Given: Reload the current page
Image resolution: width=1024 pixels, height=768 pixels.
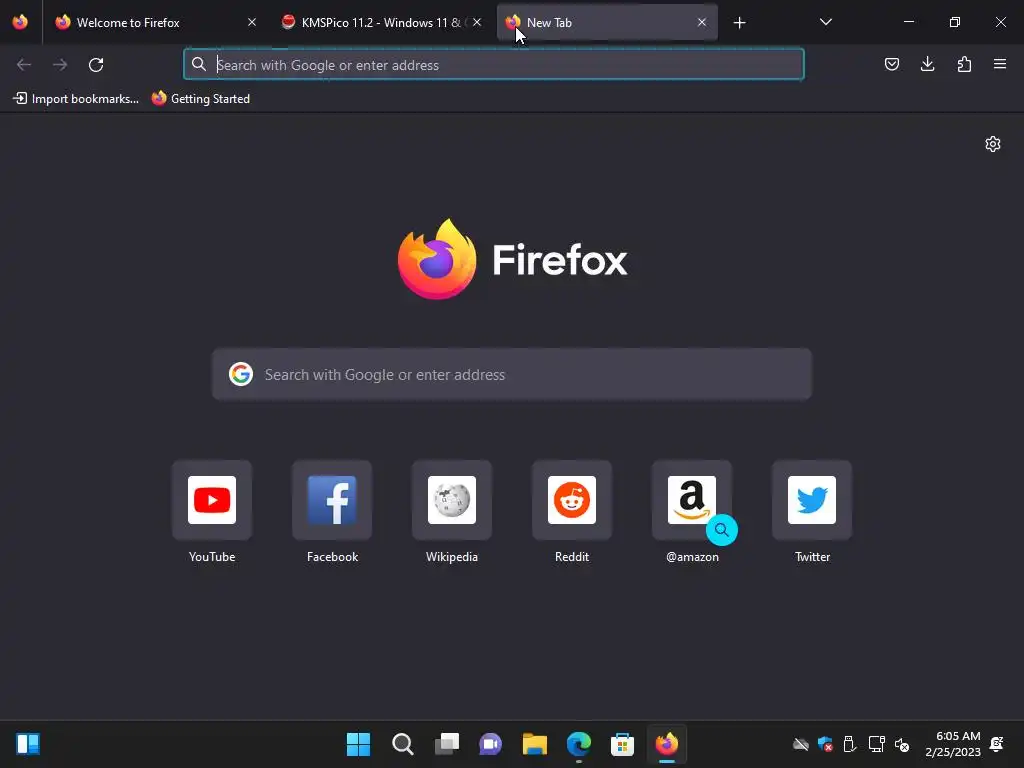Looking at the screenshot, I should (x=96, y=65).
